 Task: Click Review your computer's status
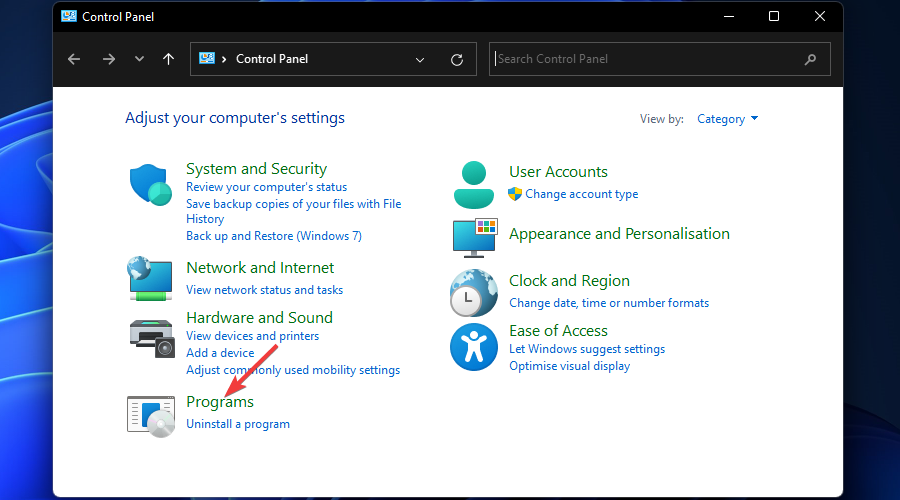pos(266,187)
